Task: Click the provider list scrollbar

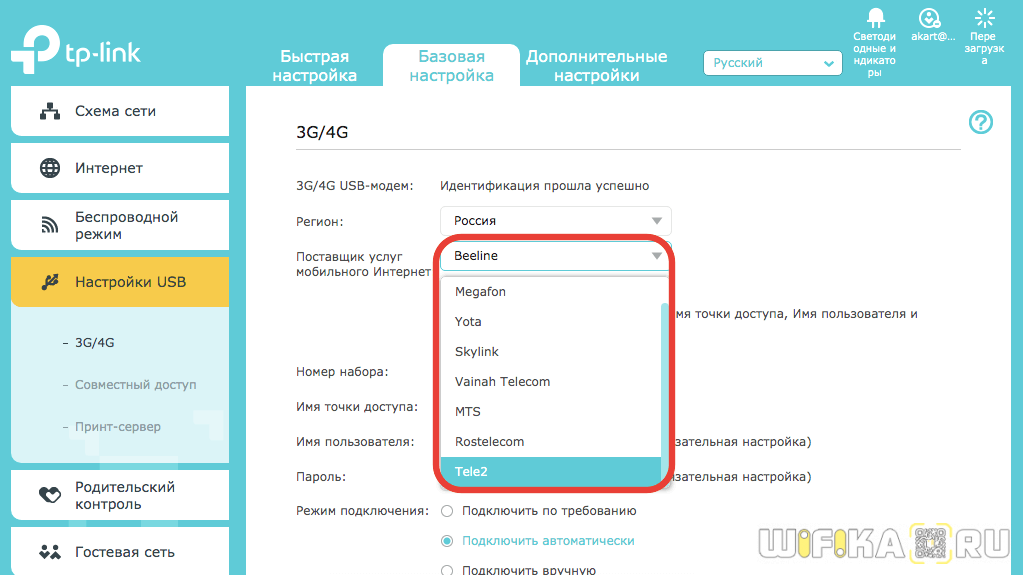Action: tap(665, 394)
